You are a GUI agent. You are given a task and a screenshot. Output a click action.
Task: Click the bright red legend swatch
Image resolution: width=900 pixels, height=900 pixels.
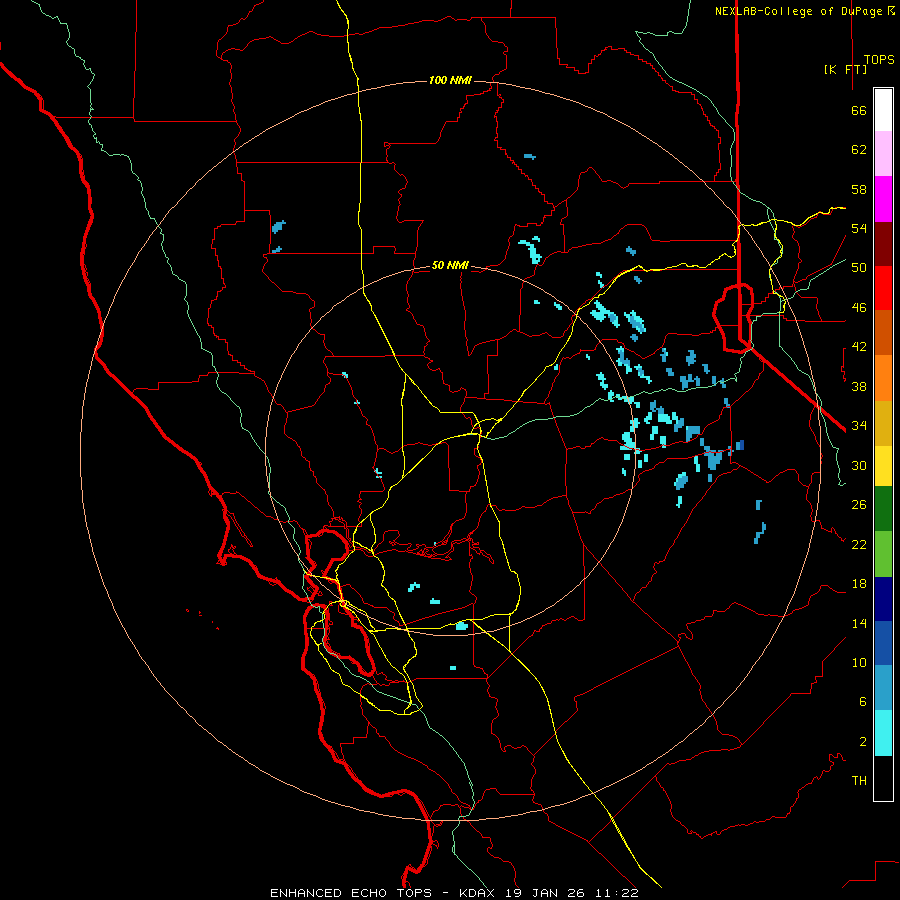click(x=883, y=288)
